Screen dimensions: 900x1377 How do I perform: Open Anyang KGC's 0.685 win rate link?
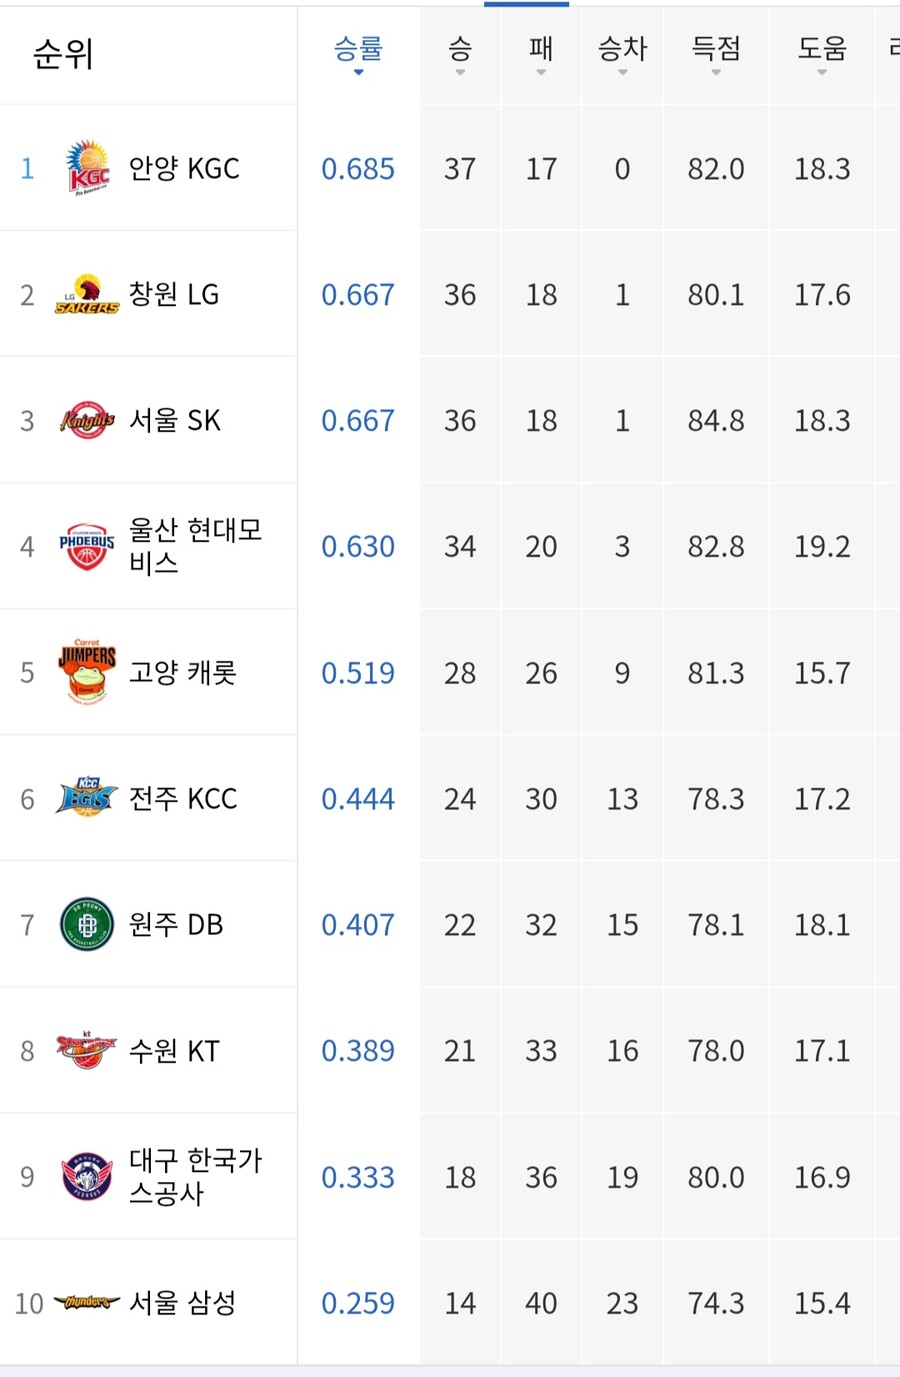click(357, 168)
